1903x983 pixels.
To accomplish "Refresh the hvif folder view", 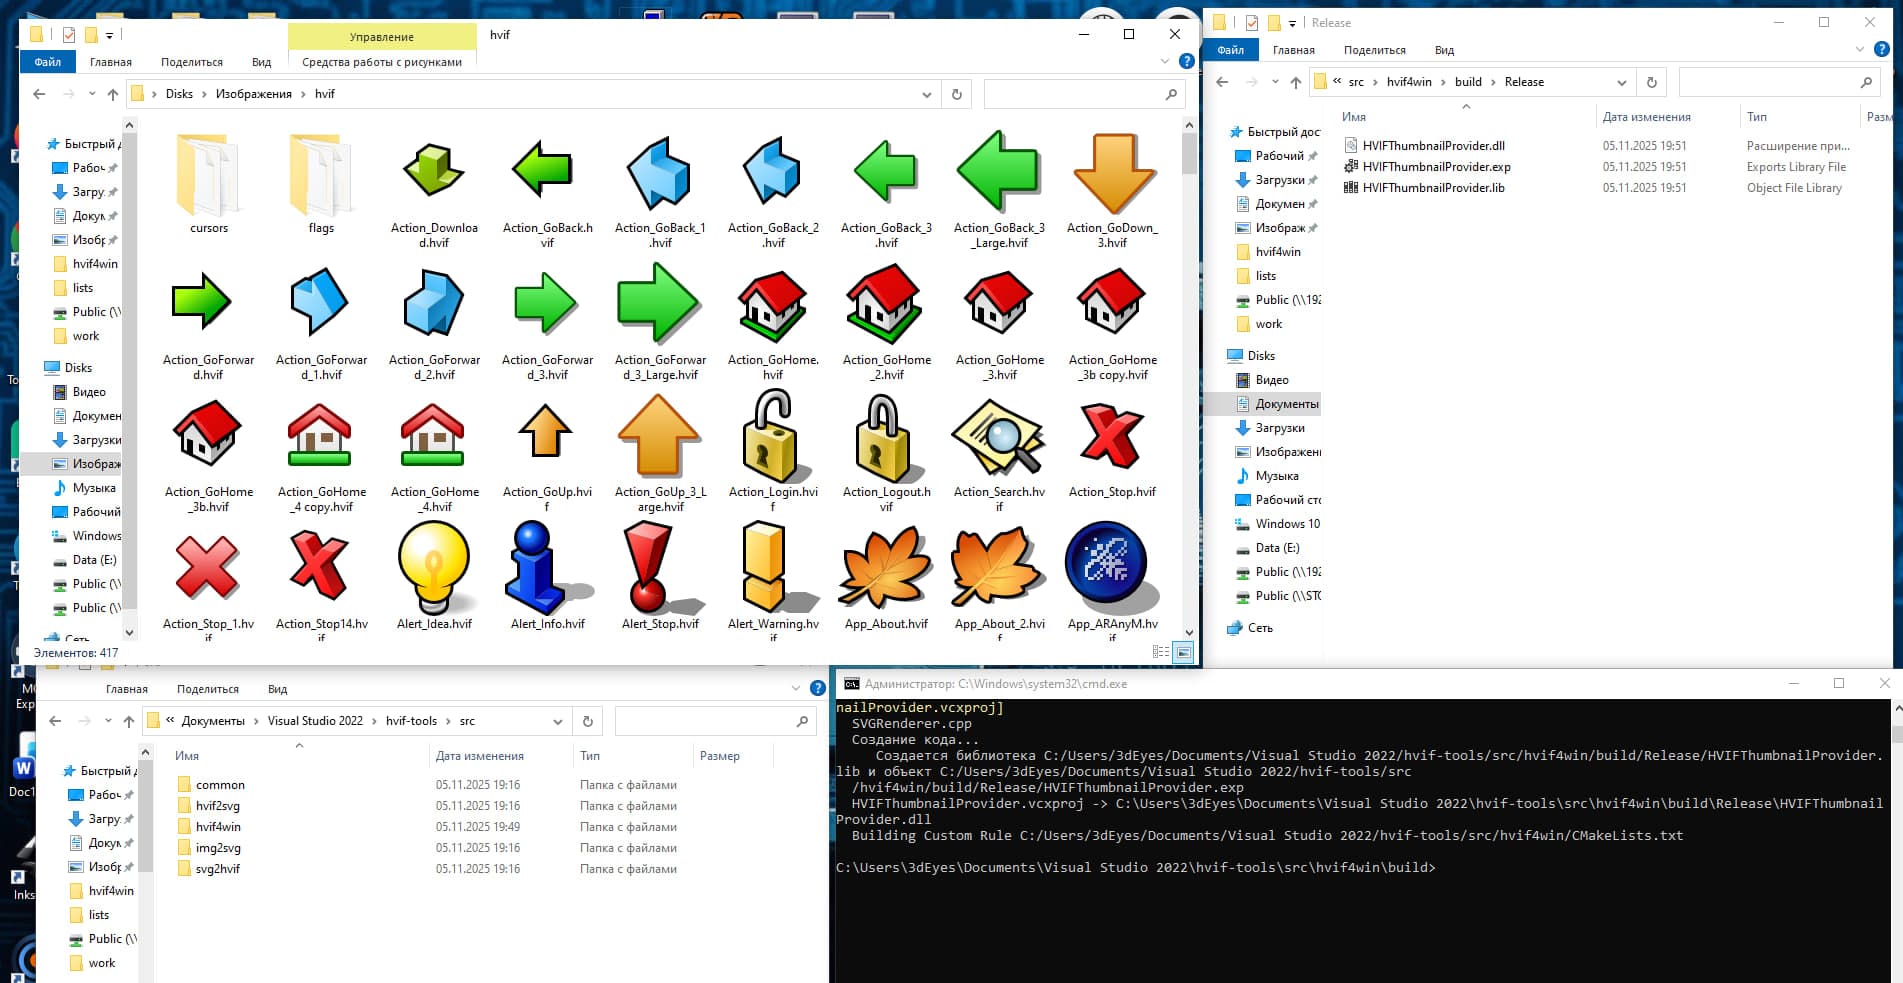I will click(x=957, y=94).
